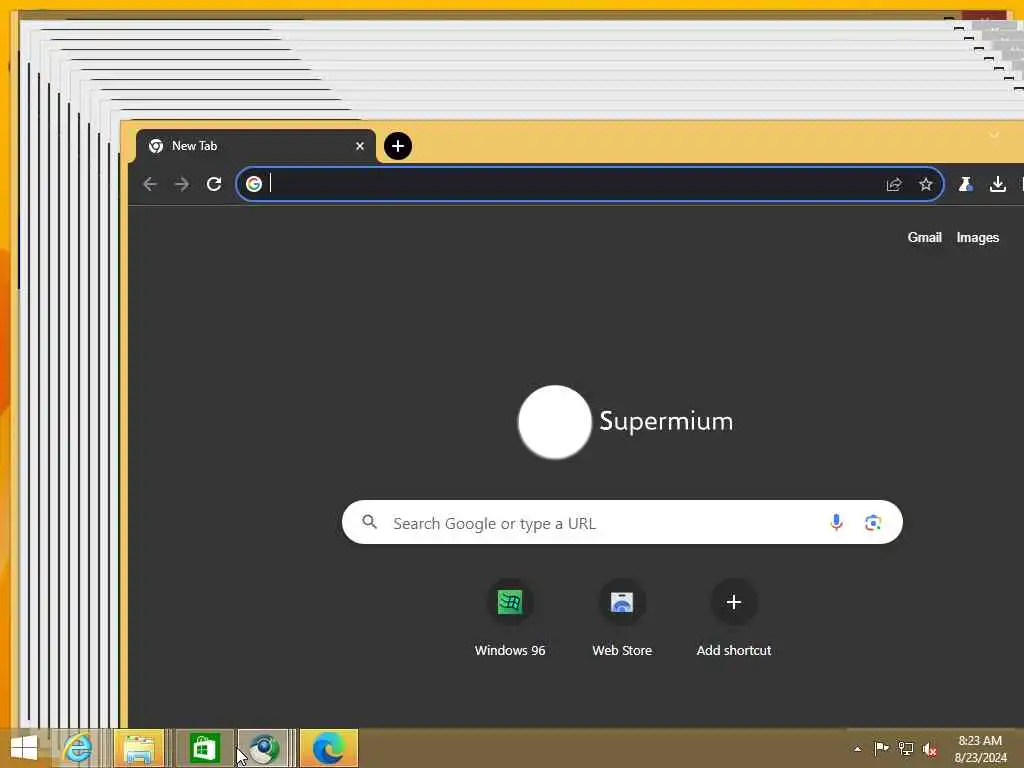The width and height of the screenshot is (1024, 768).
Task: Open the Windows Store taskbar icon
Action: click(204, 748)
